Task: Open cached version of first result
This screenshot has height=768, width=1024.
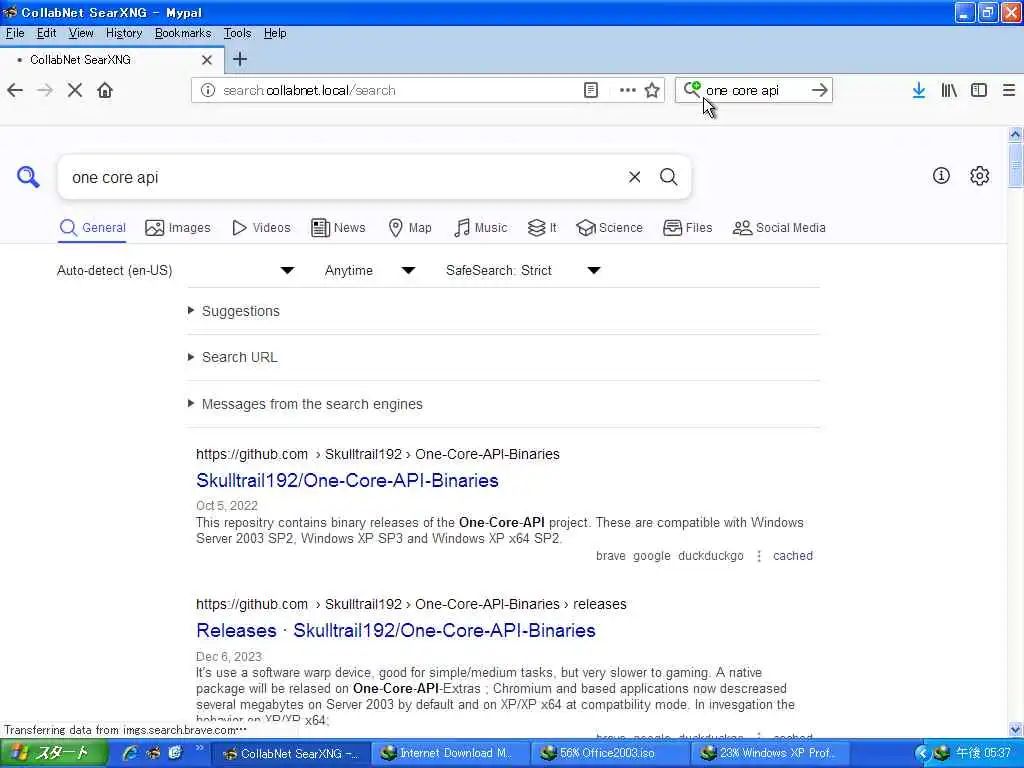Action: 793,556
